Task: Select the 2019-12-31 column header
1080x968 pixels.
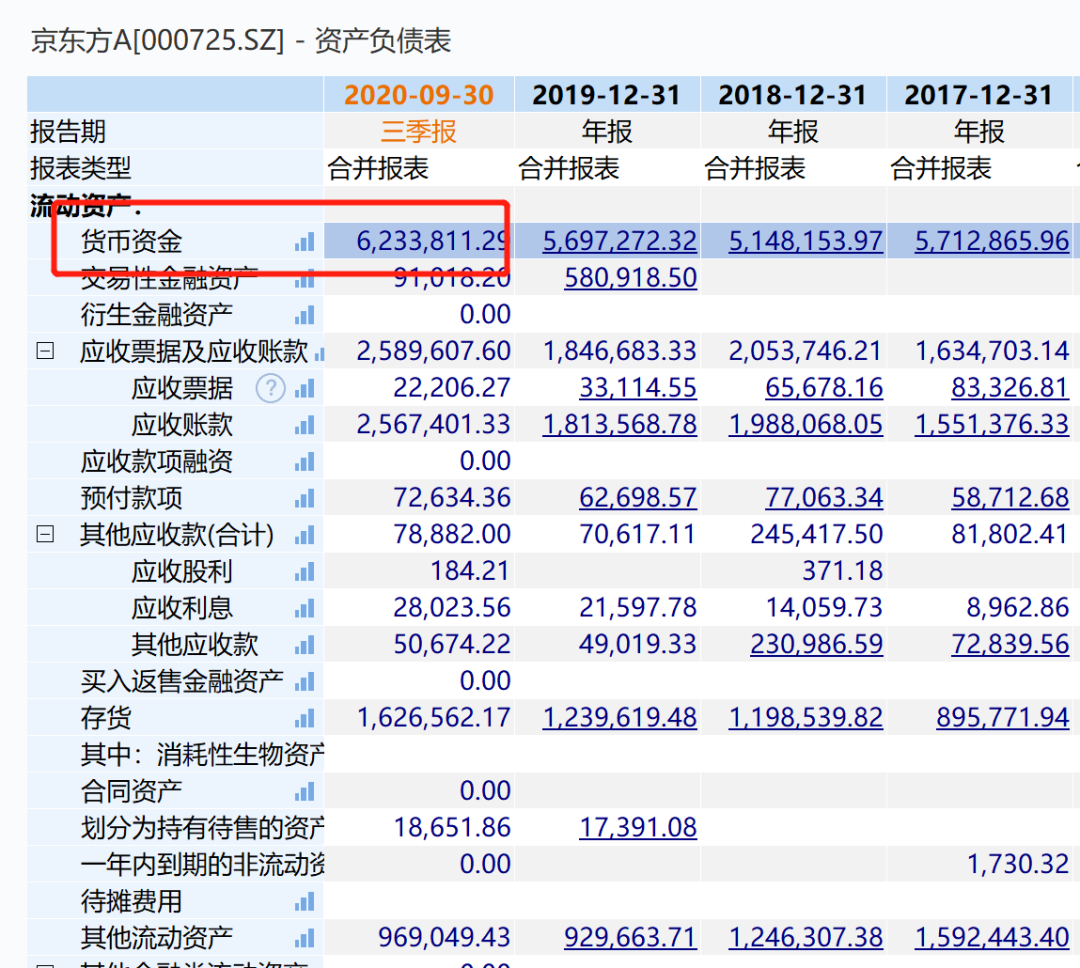Action: coord(606,95)
